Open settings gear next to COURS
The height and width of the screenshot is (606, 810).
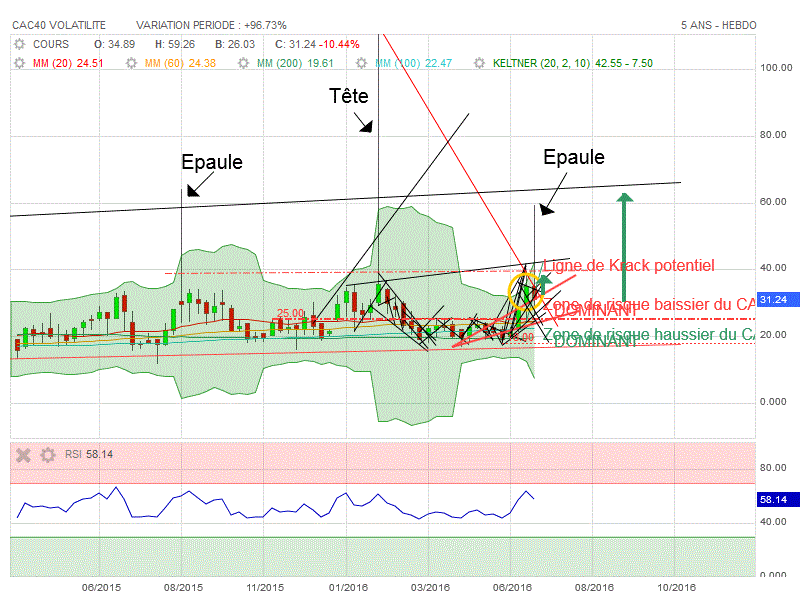tap(20, 44)
